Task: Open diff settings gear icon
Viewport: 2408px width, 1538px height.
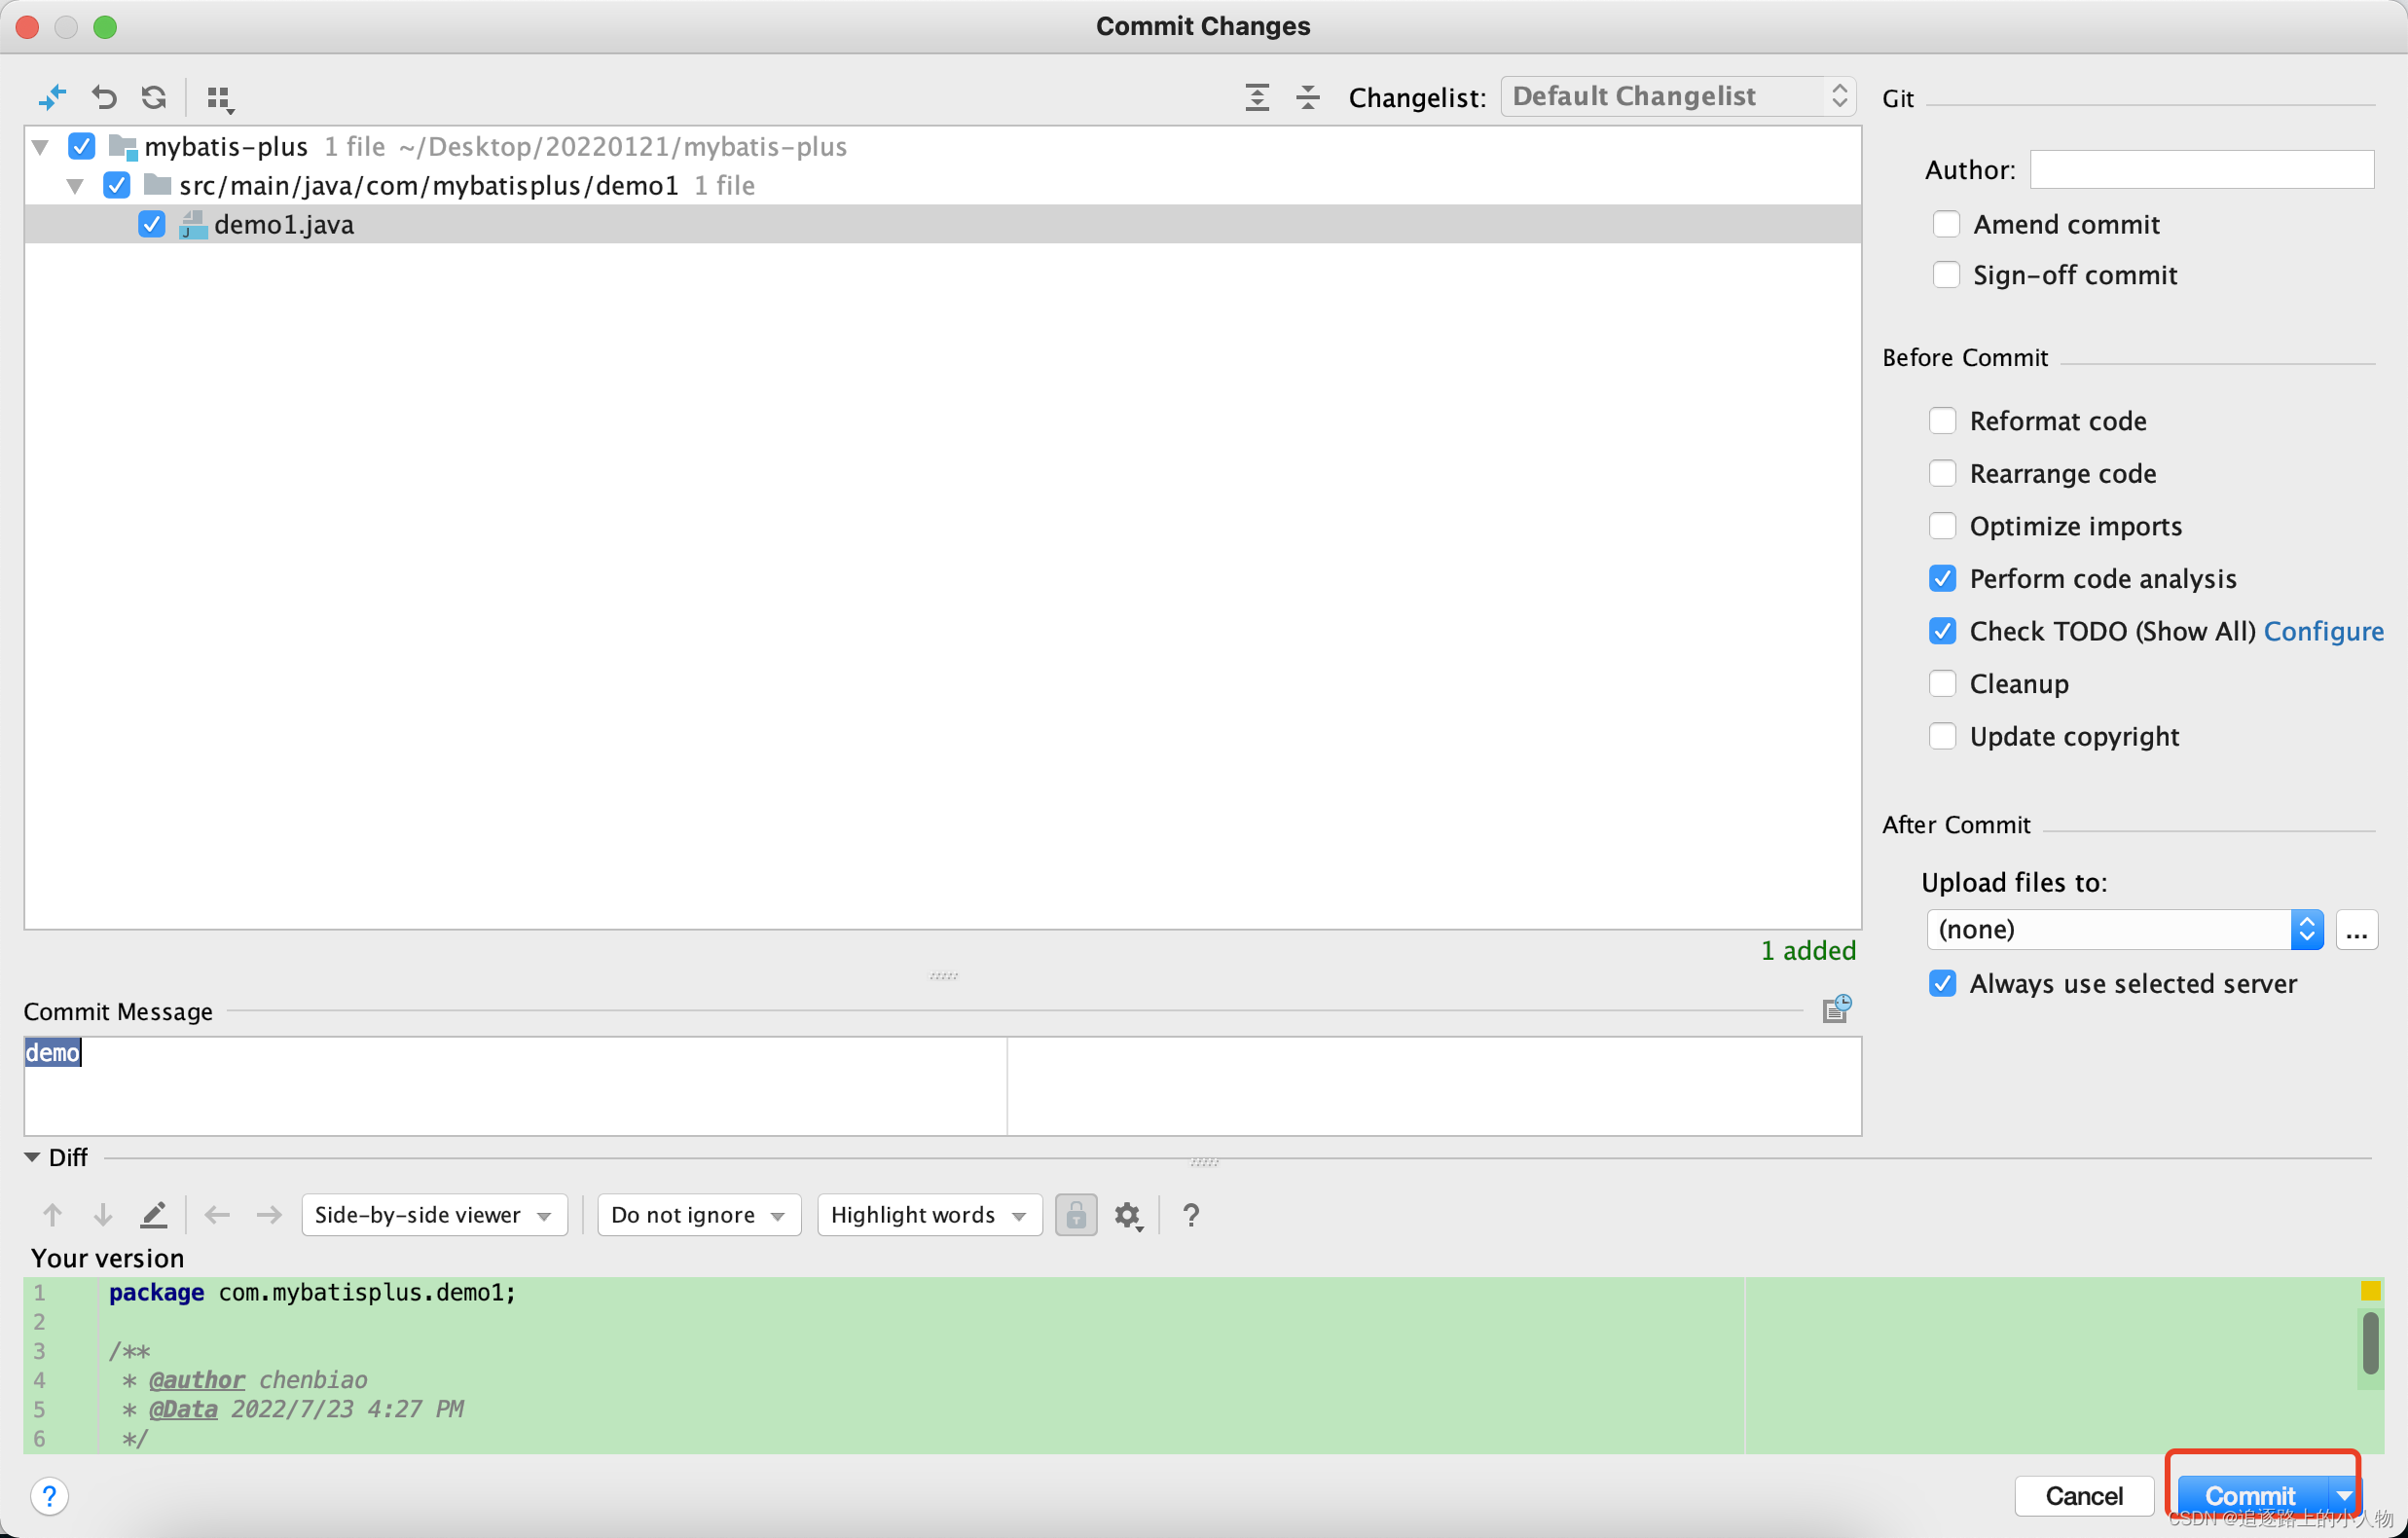Action: pyautogui.click(x=1128, y=1215)
